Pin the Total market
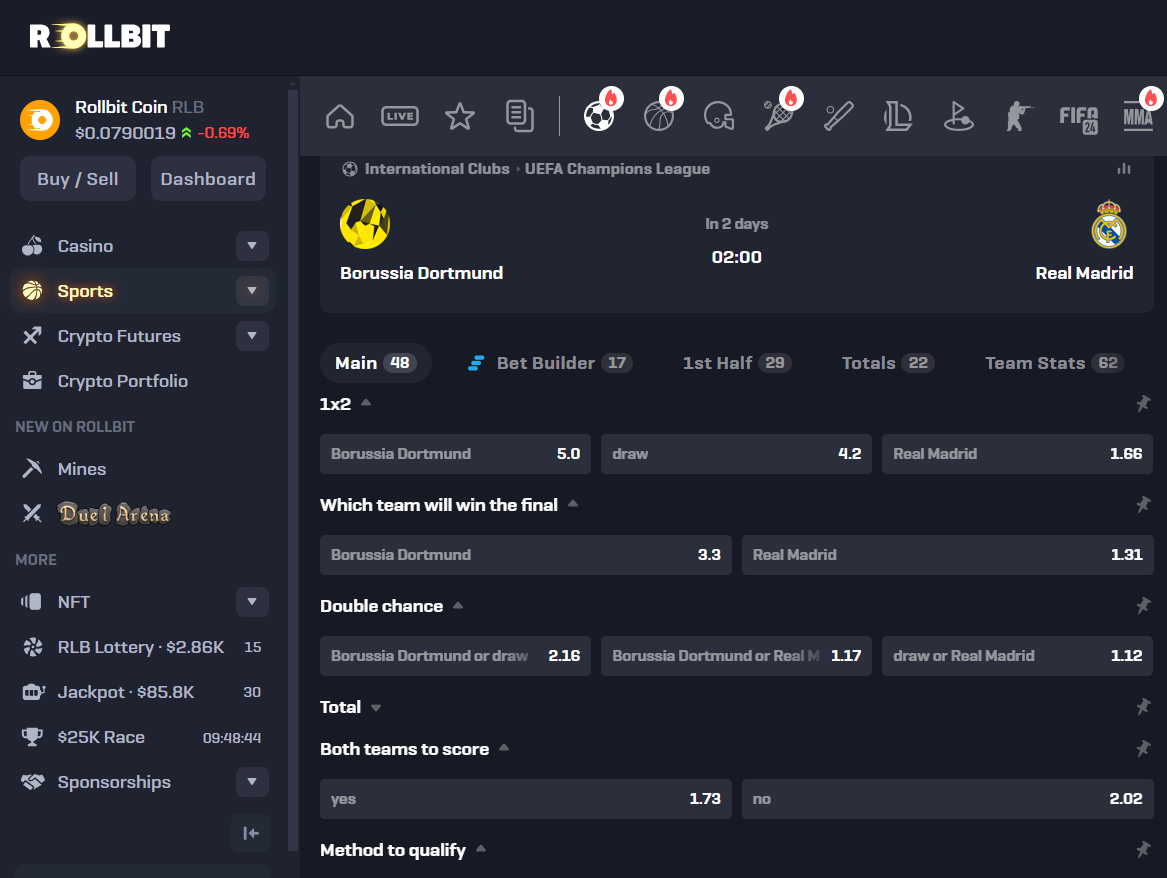 tap(1143, 707)
